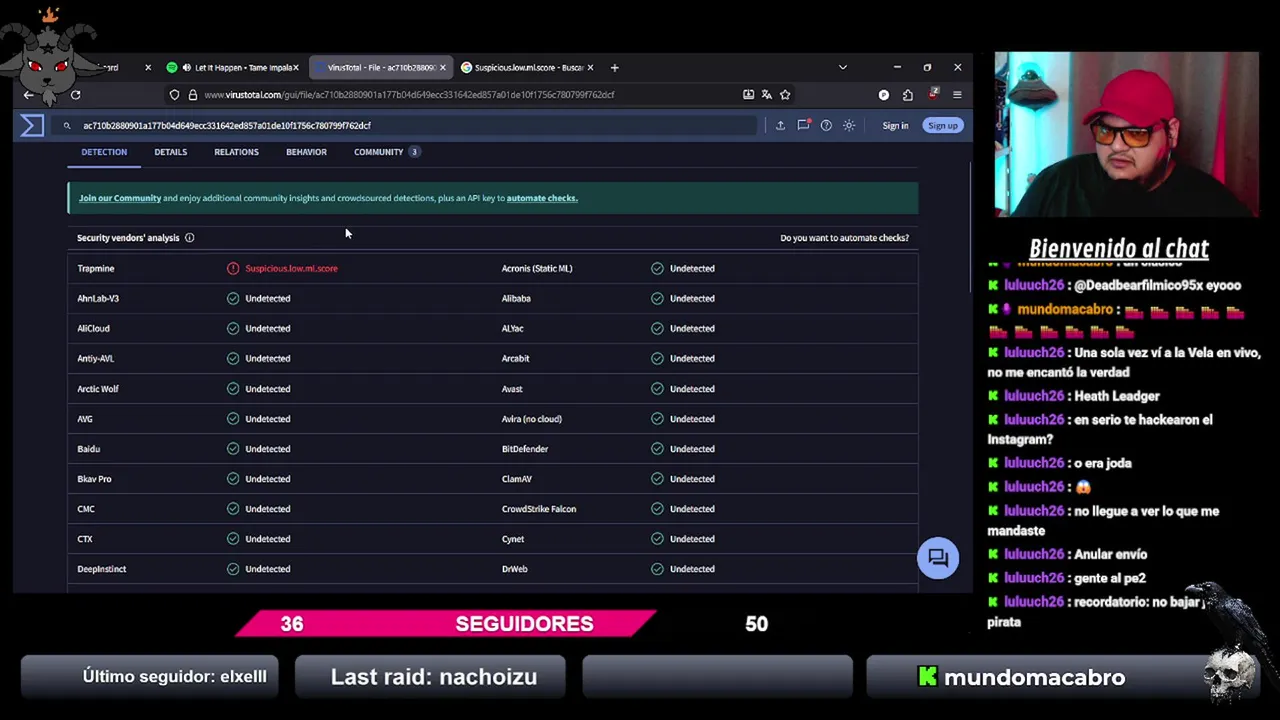Click the automate checks link in banner

pos(542,198)
